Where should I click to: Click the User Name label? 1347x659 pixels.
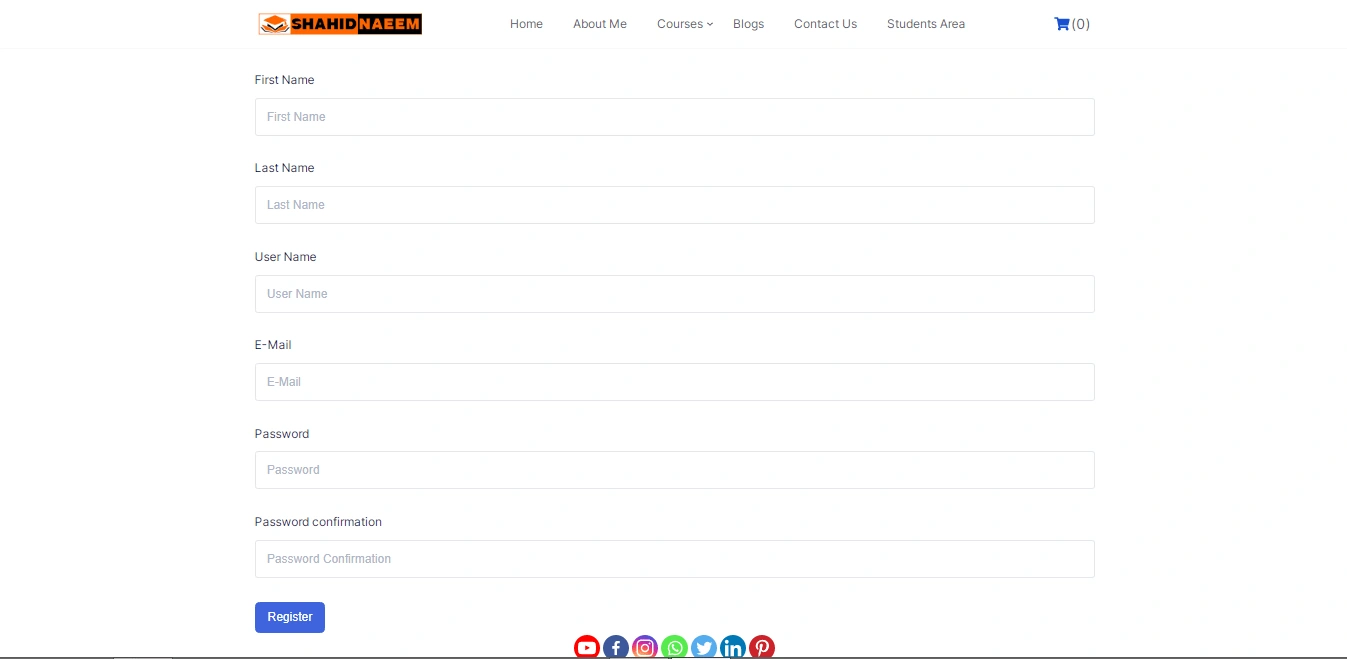(286, 257)
